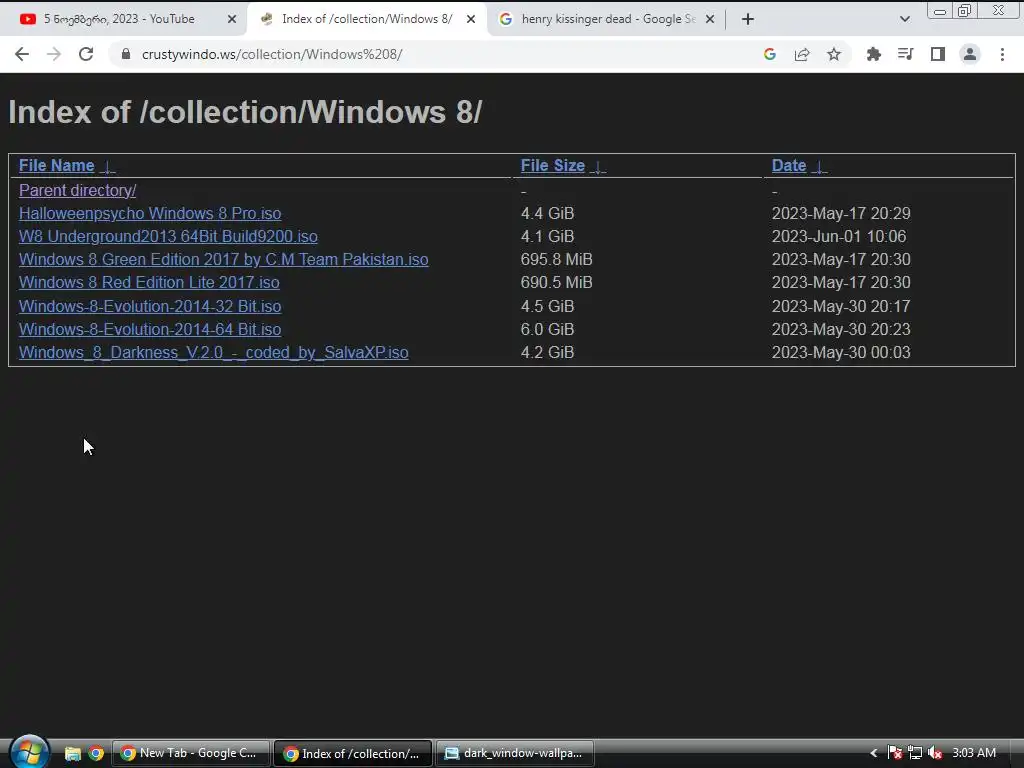
Task: Click the 6.0 GiB size cell
Action: tap(547, 329)
